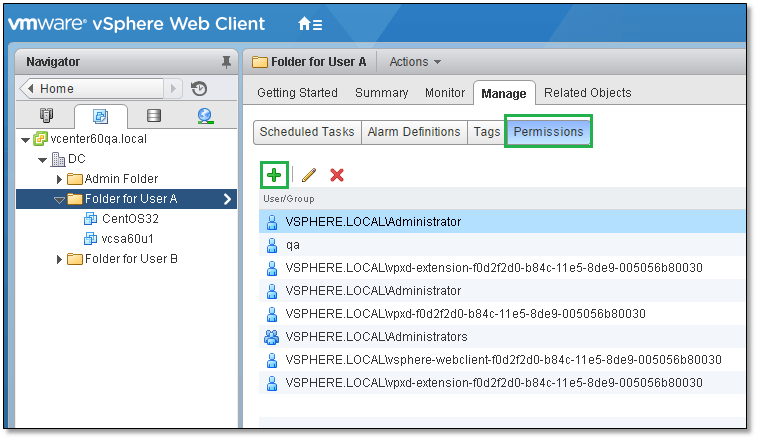Click the navigator forward arrow

(173, 89)
